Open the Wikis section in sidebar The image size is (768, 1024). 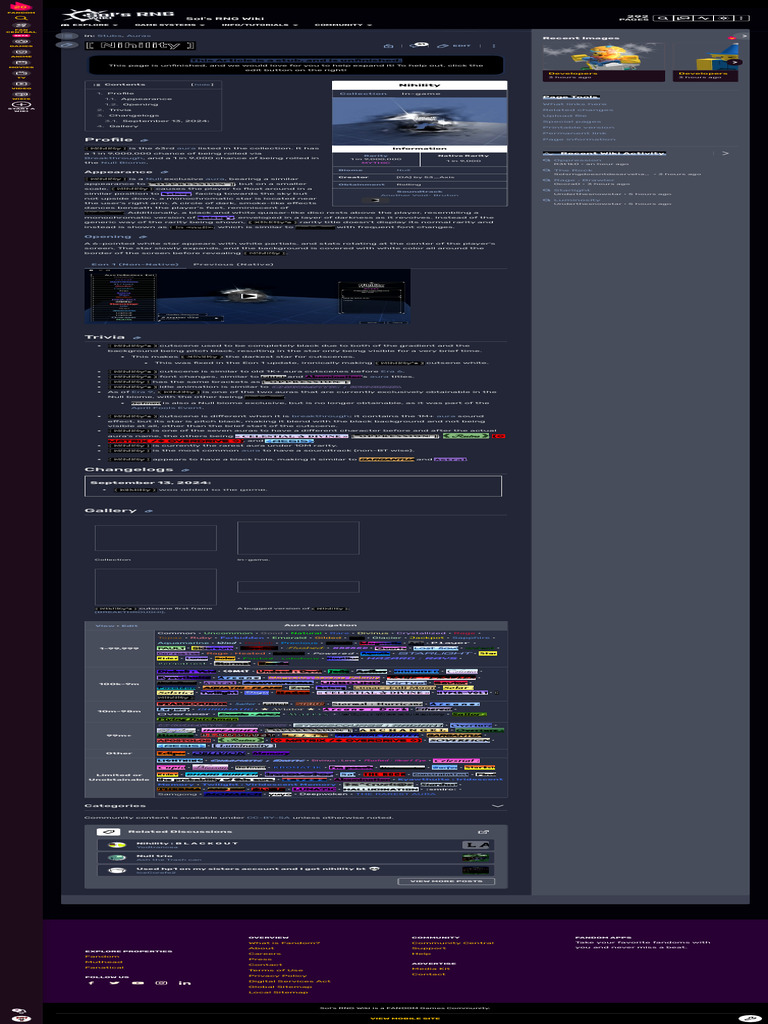(21, 96)
